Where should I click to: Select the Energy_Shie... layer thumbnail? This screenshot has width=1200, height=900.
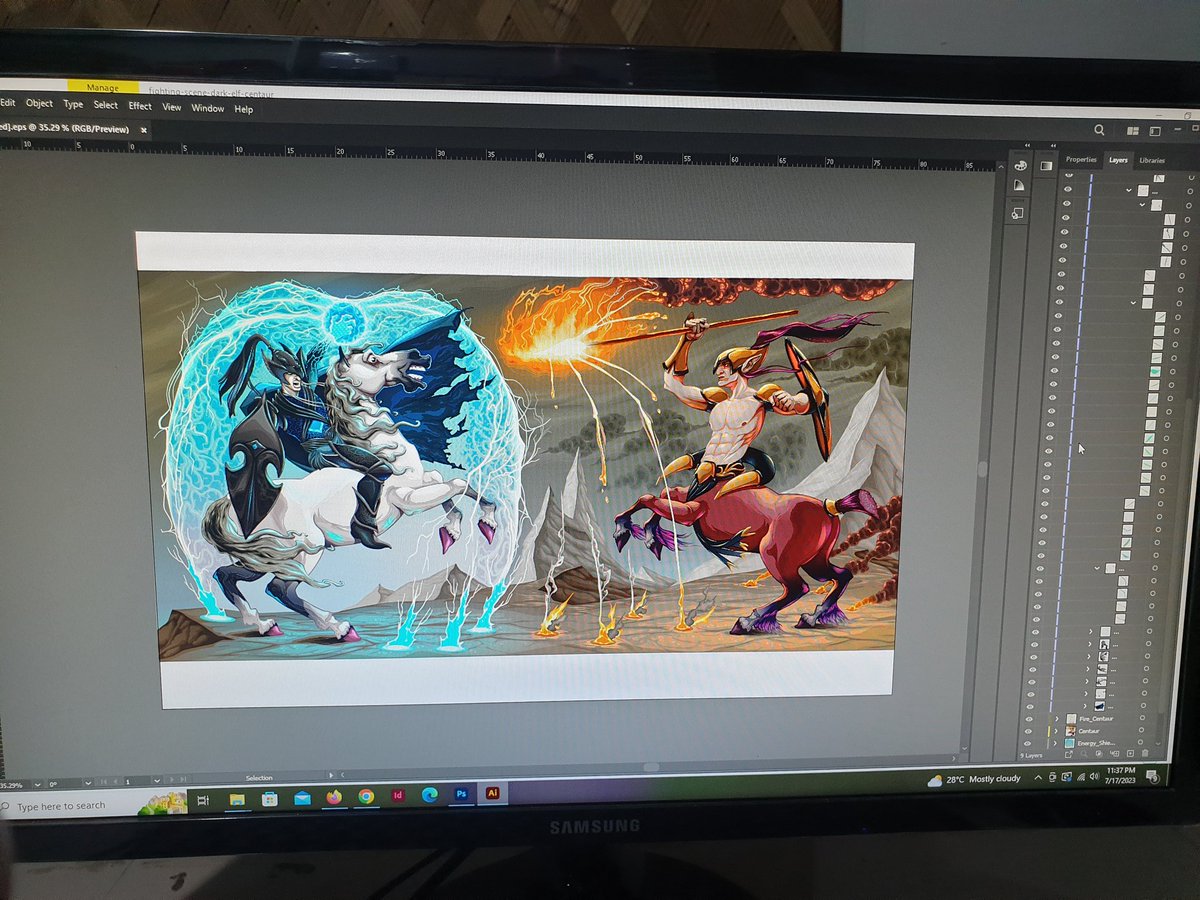[x=1069, y=743]
